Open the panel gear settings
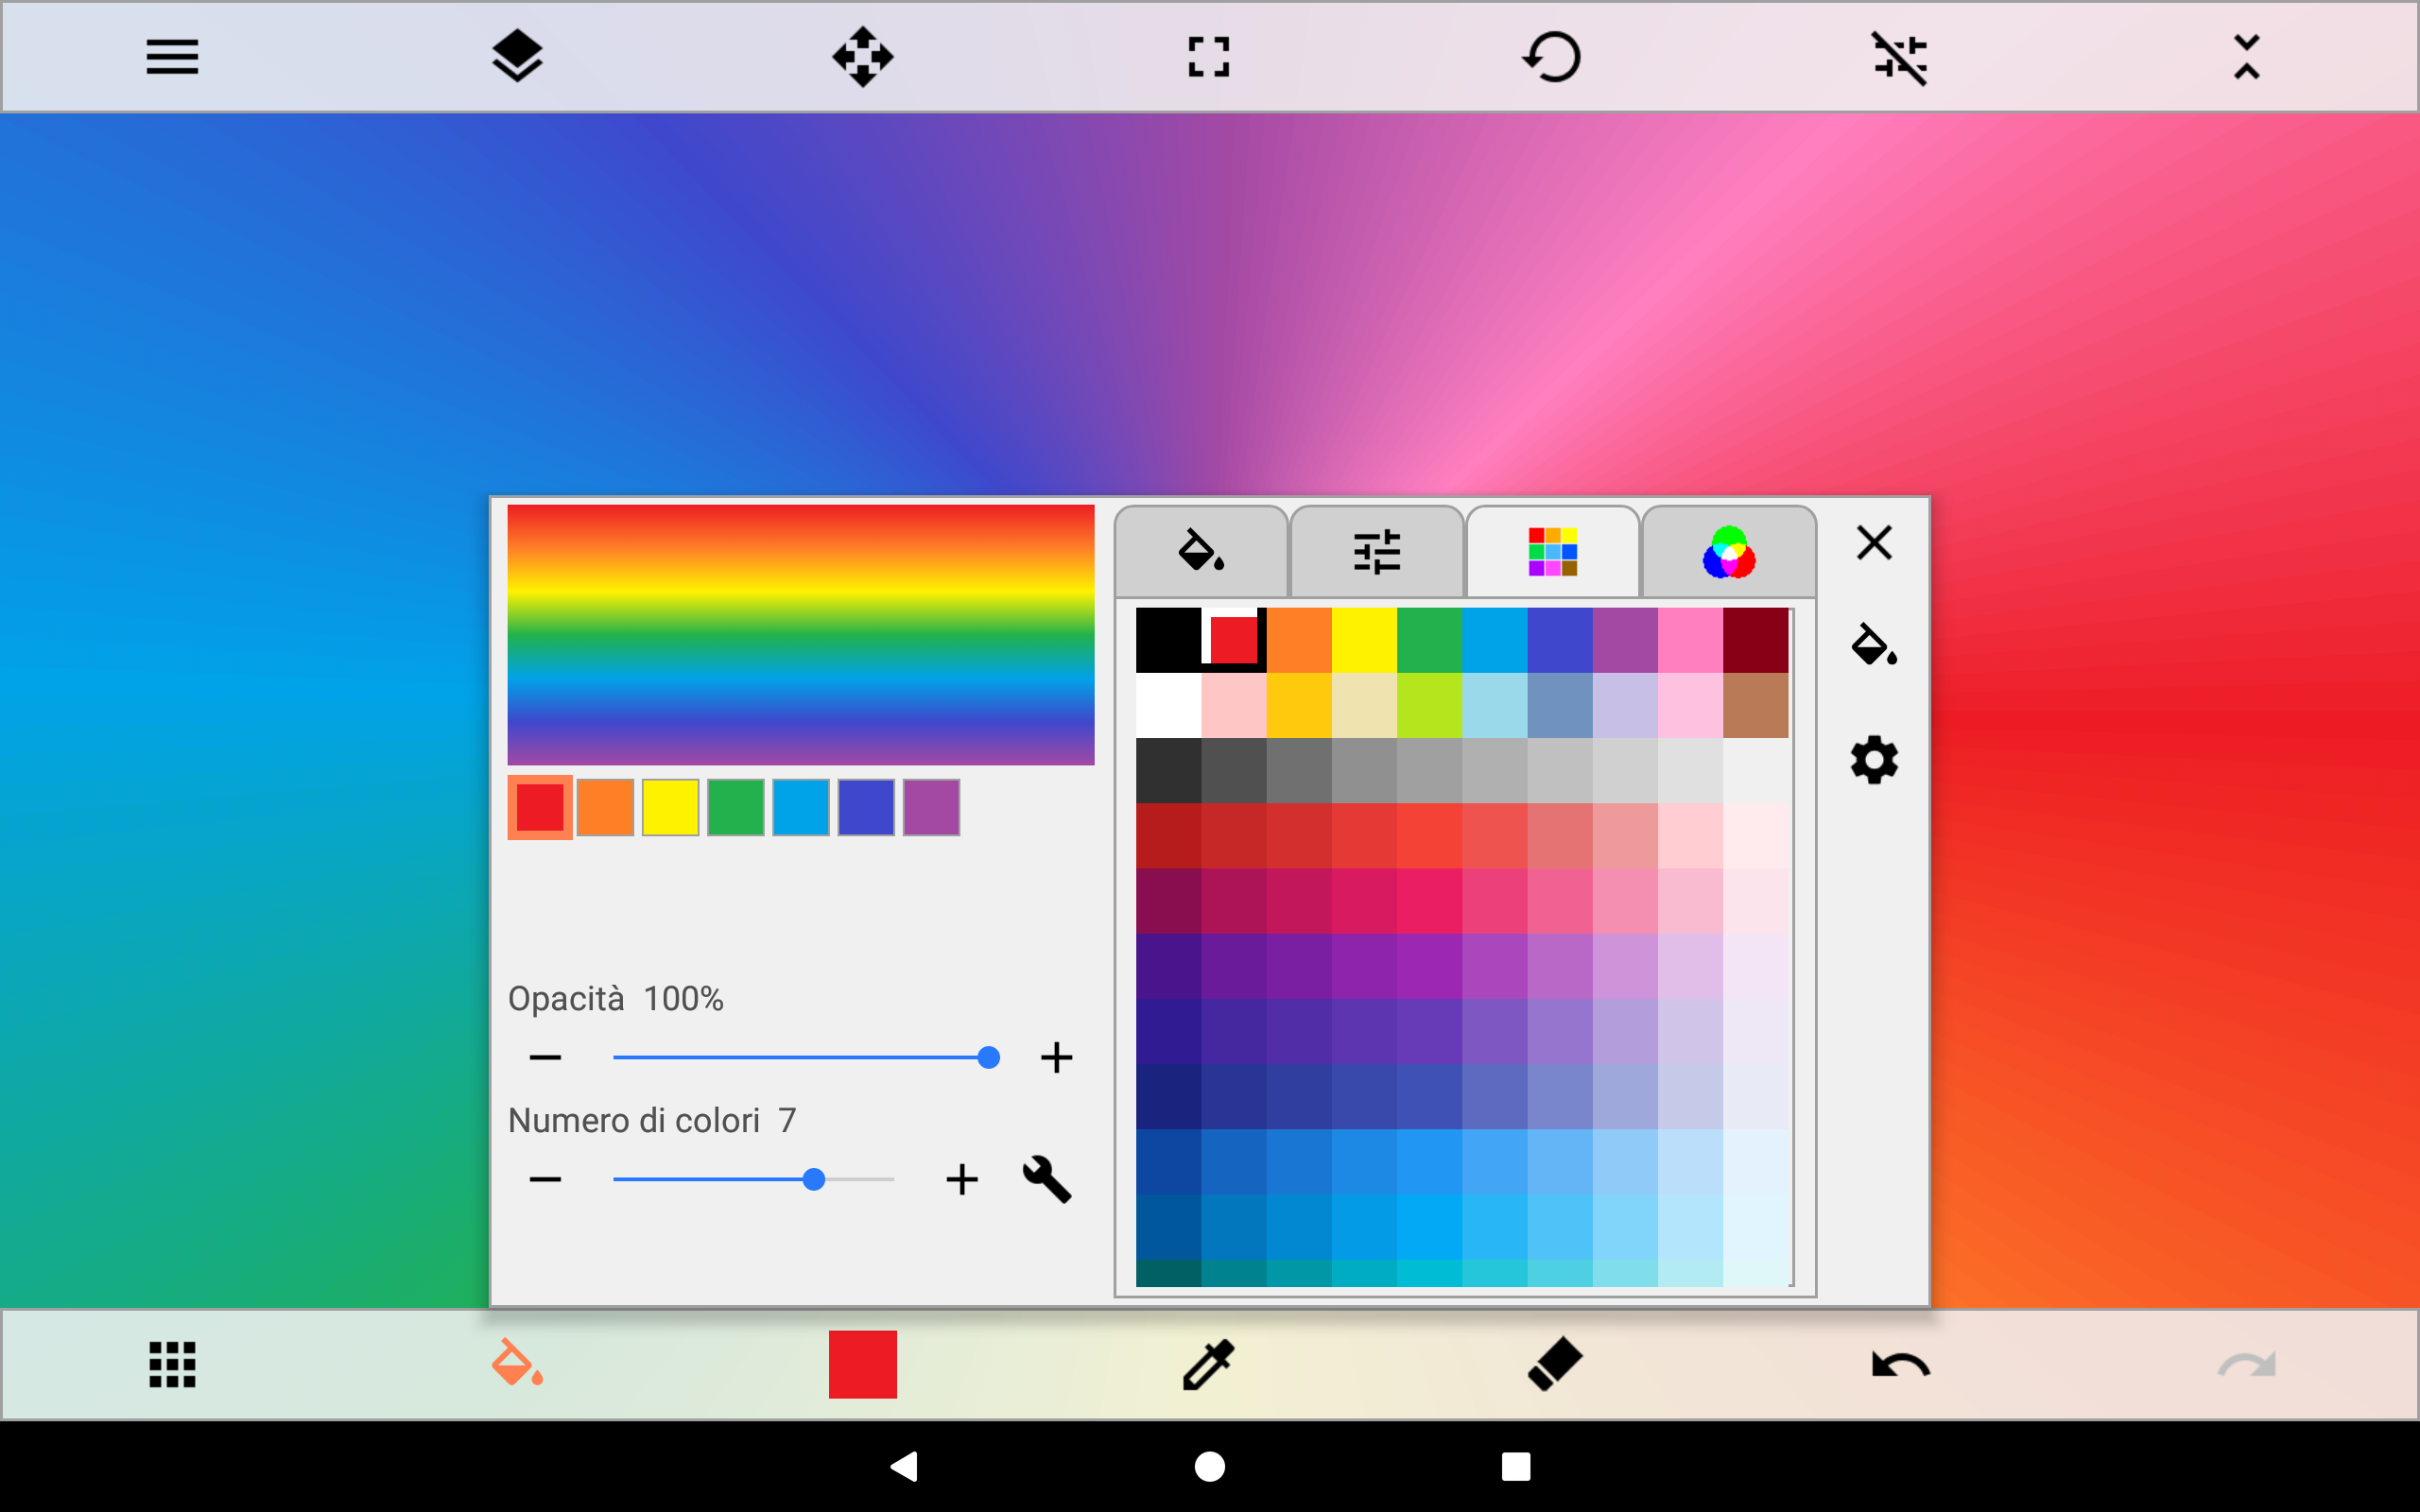Viewport: 2420px width, 1512px height. [x=1874, y=760]
